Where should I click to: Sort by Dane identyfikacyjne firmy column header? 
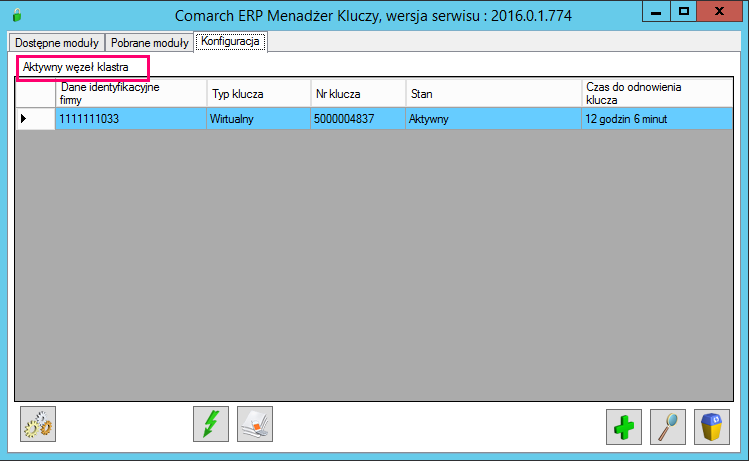[x=131, y=93]
